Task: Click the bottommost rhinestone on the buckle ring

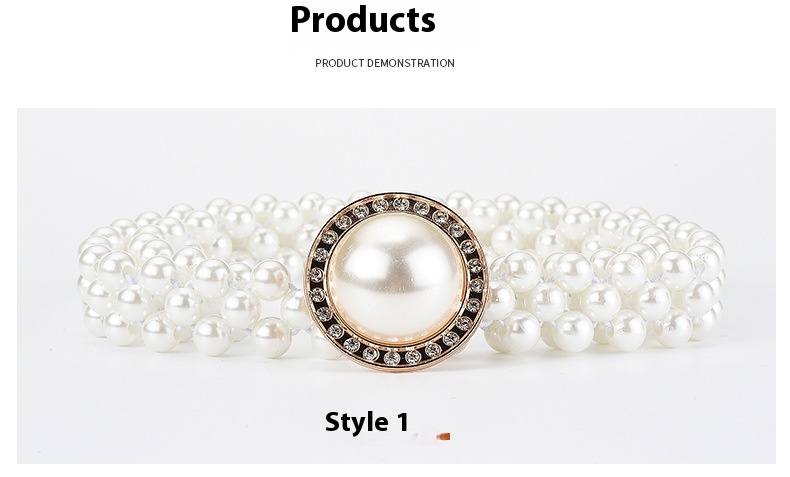Action: click(x=392, y=358)
